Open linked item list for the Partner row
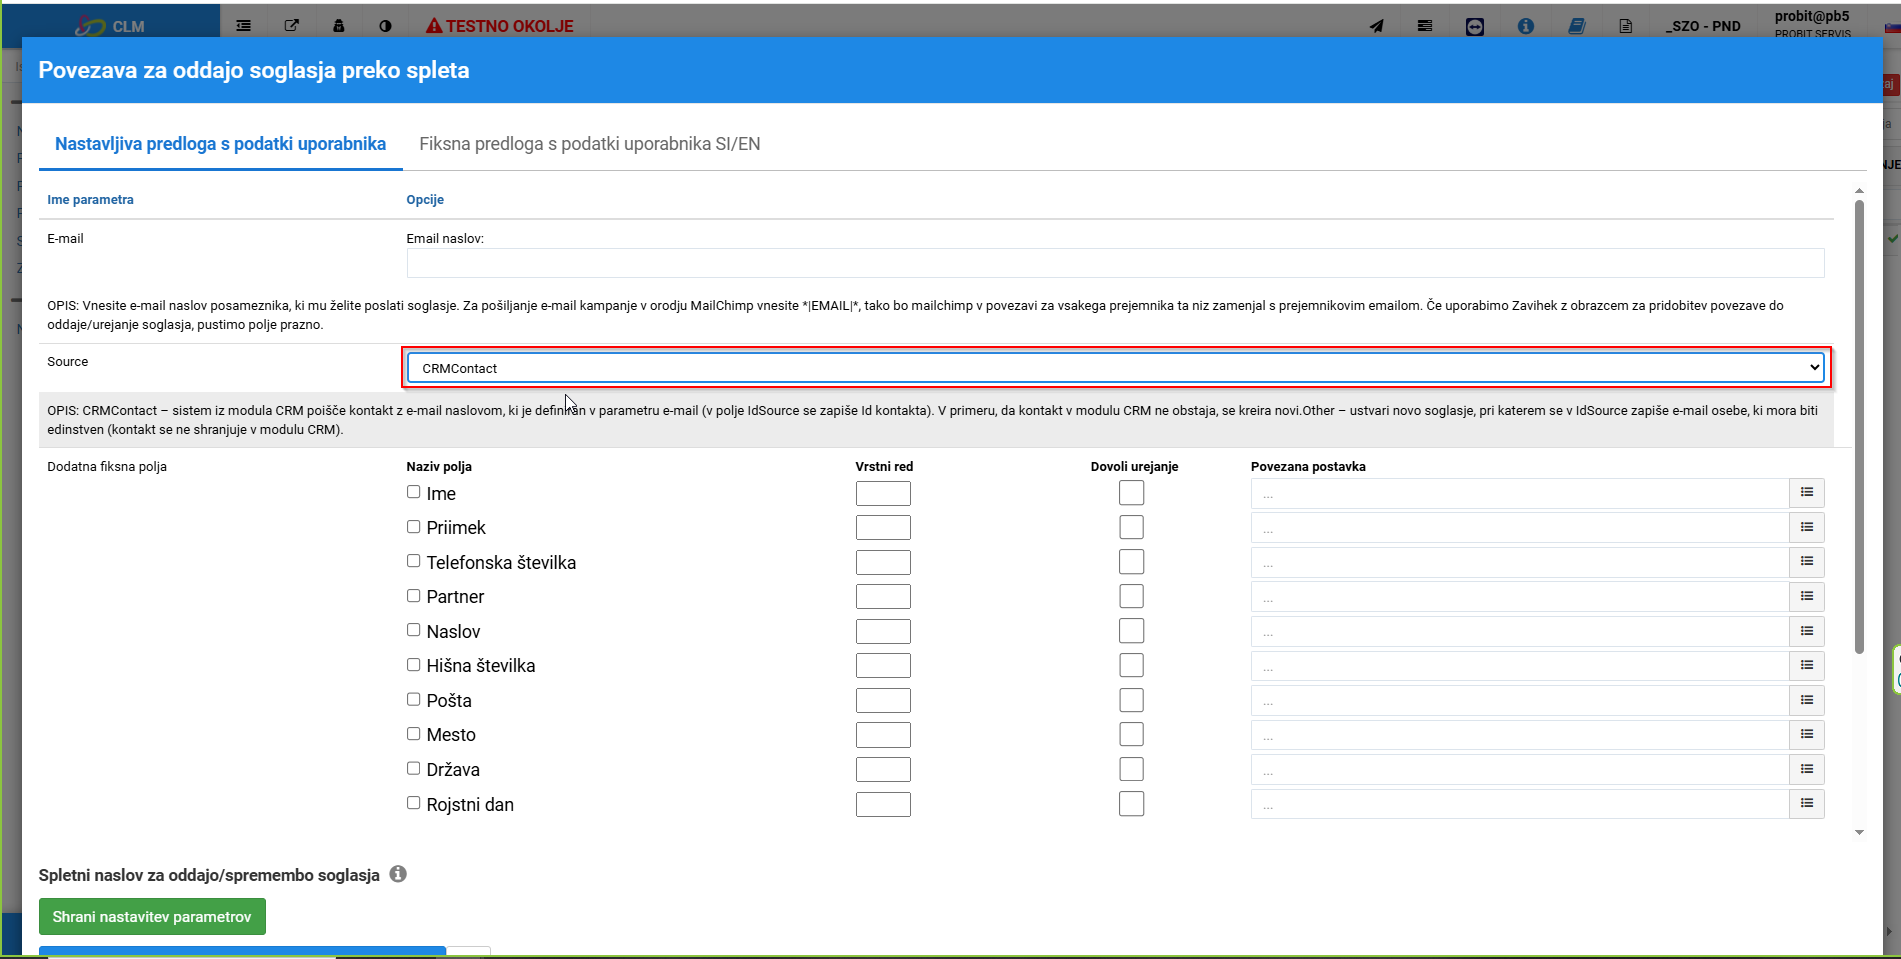Viewport: 1901px width, 959px height. (x=1807, y=596)
